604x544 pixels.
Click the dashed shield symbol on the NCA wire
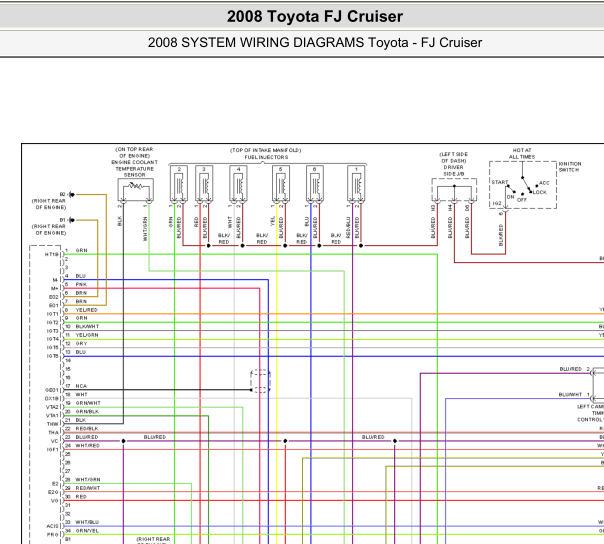coord(260,381)
